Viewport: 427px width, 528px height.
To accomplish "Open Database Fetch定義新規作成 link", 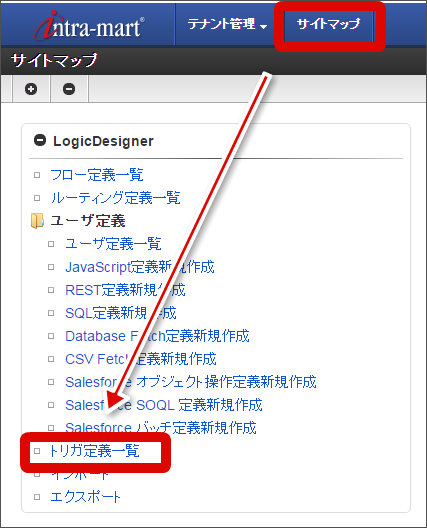I will pyautogui.click(x=157, y=336).
